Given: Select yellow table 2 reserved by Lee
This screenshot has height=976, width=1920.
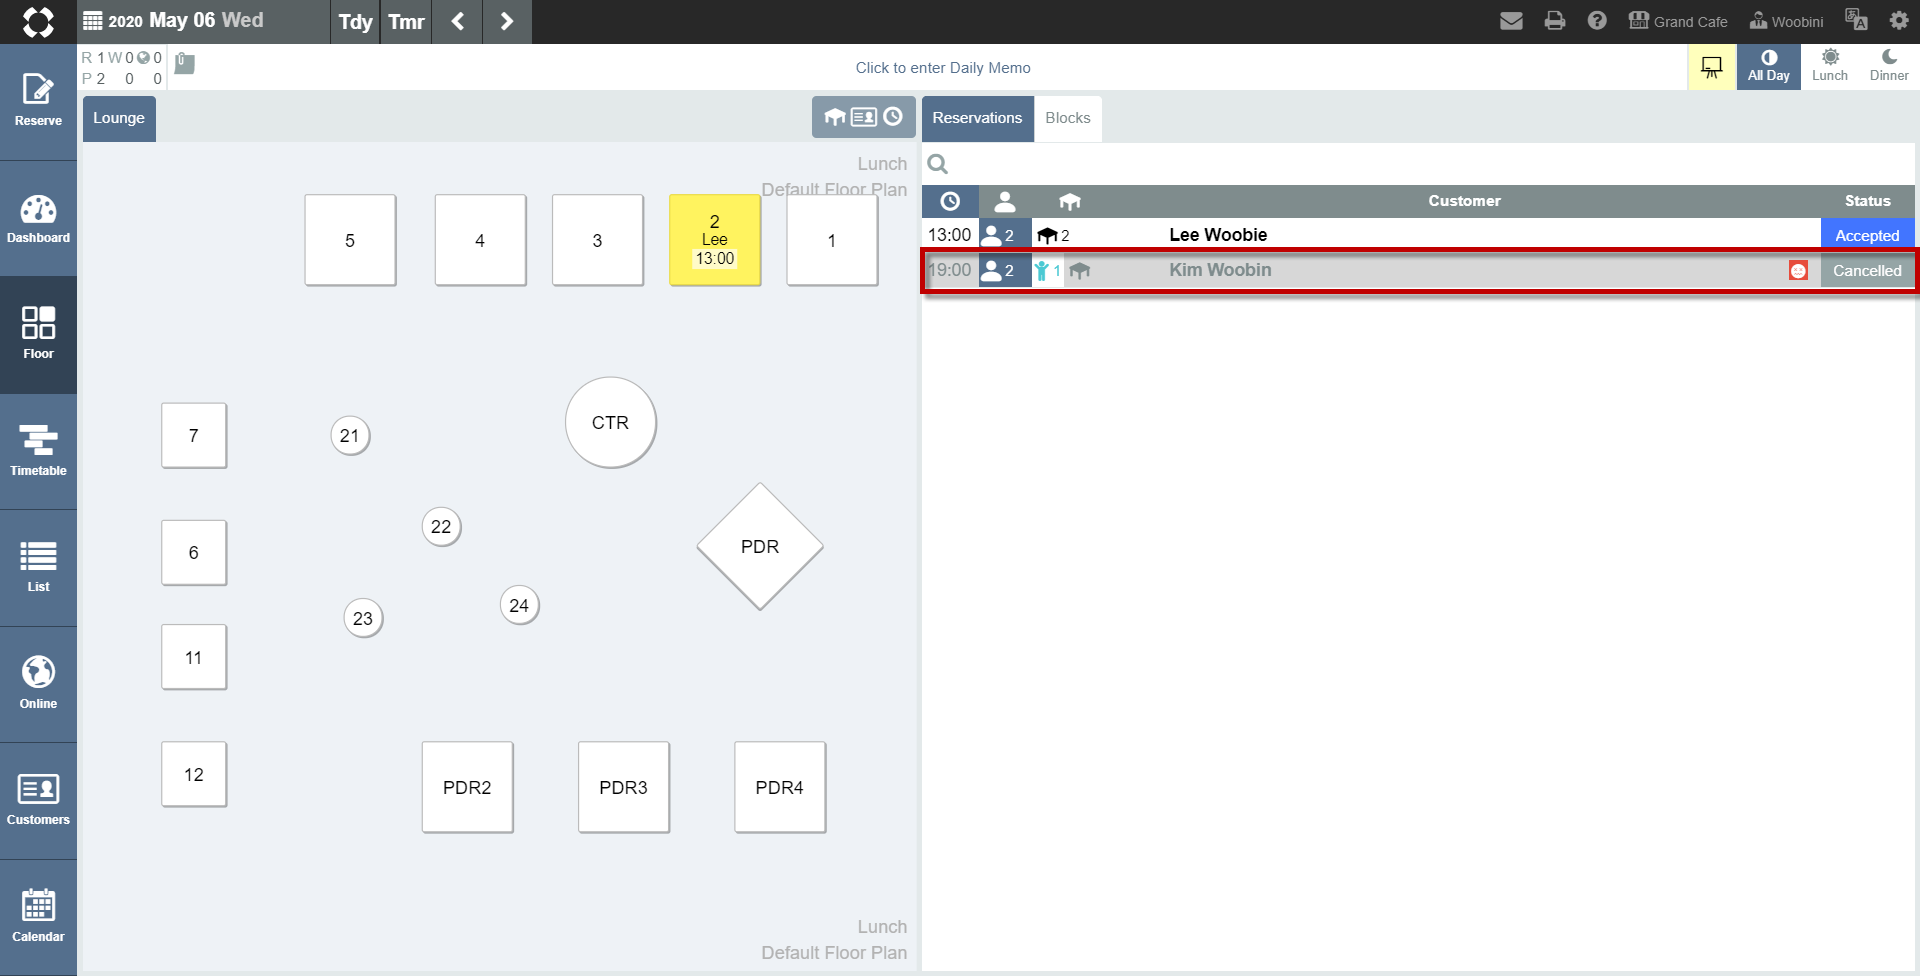Looking at the screenshot, I should coord(715,240).
